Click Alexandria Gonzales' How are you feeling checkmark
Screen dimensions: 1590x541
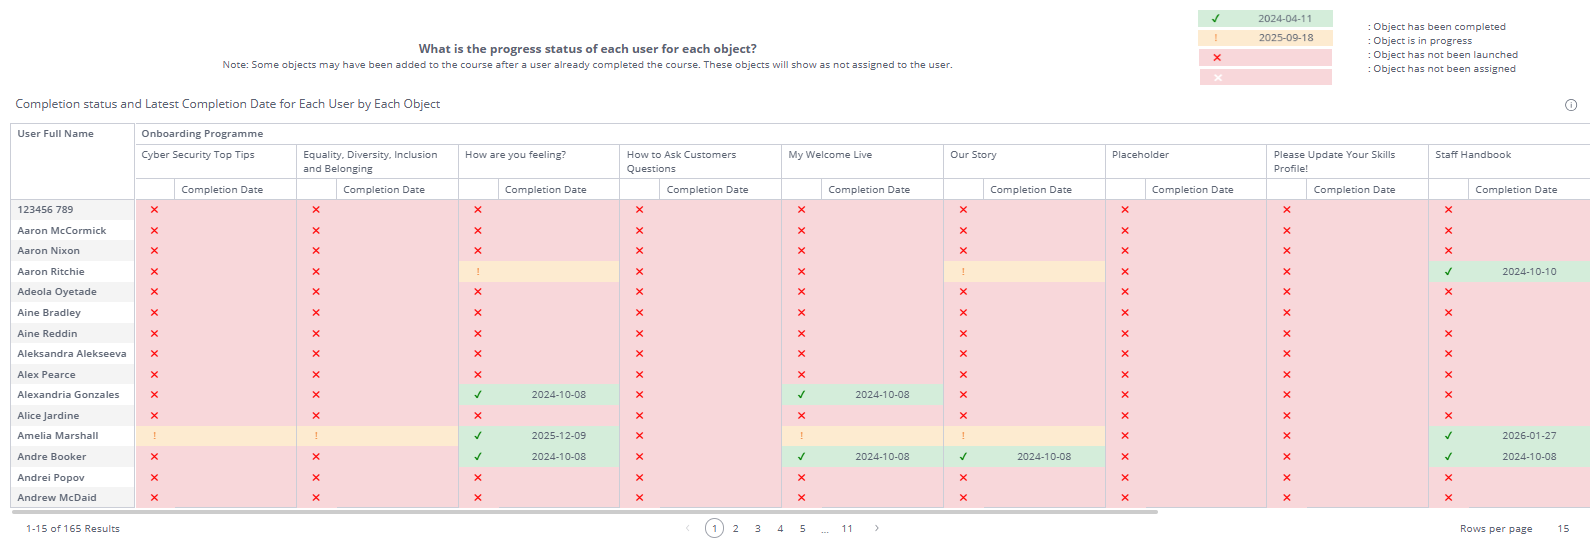tap(478, 395)
